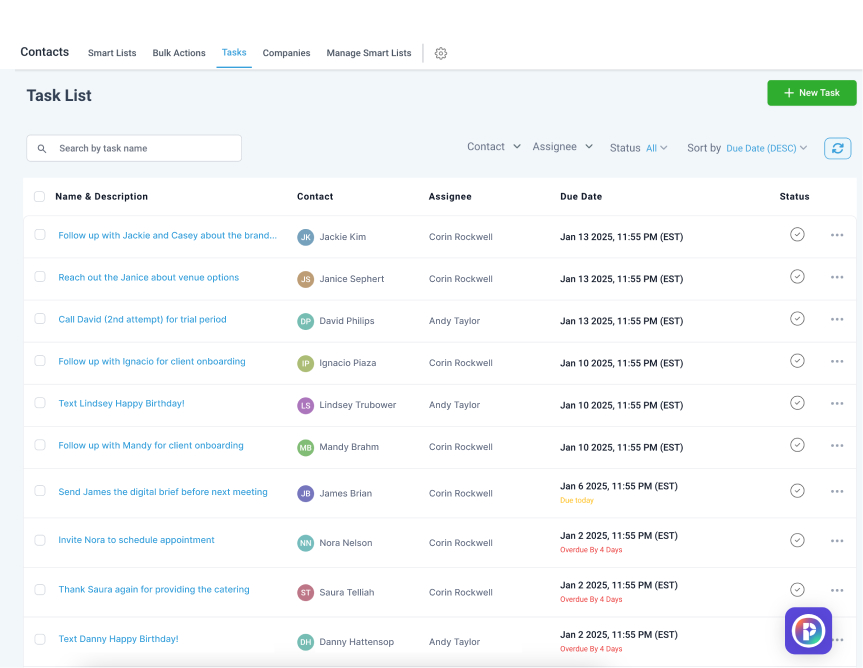The image size is (863, 668).
Task: Create a task with New Task button
Action: pos(812,93)
